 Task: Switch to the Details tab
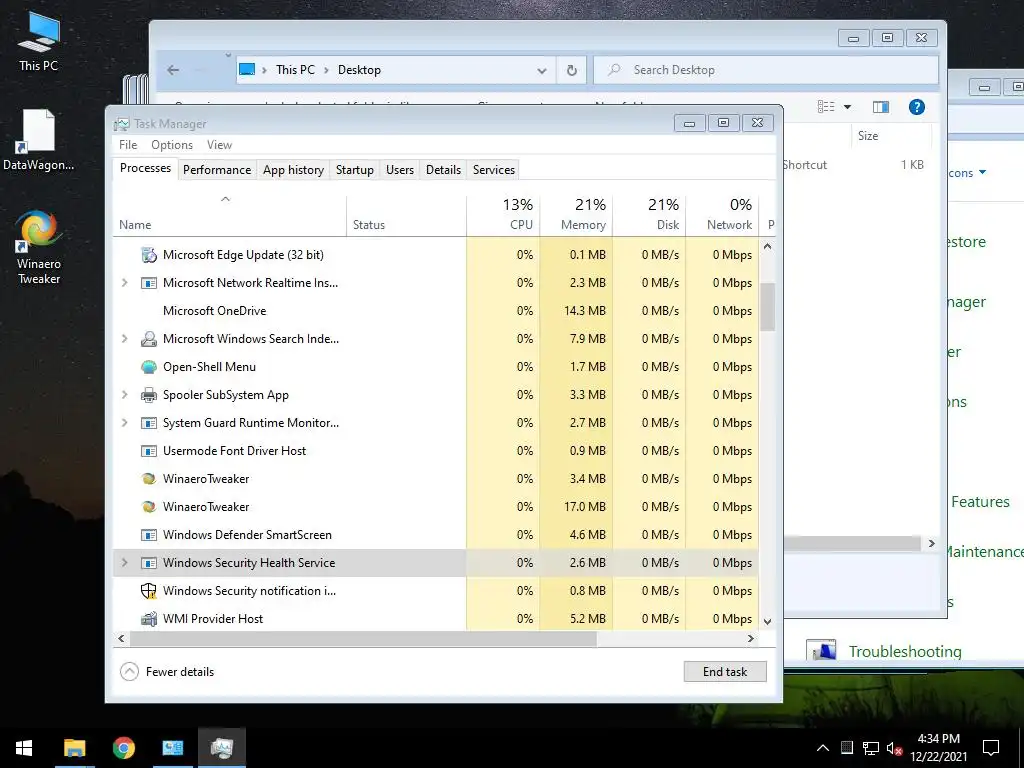443,170
